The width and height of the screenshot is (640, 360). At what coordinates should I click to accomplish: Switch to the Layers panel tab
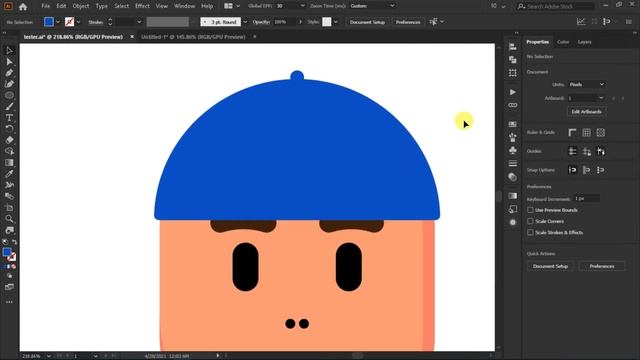tap(584, 42)
